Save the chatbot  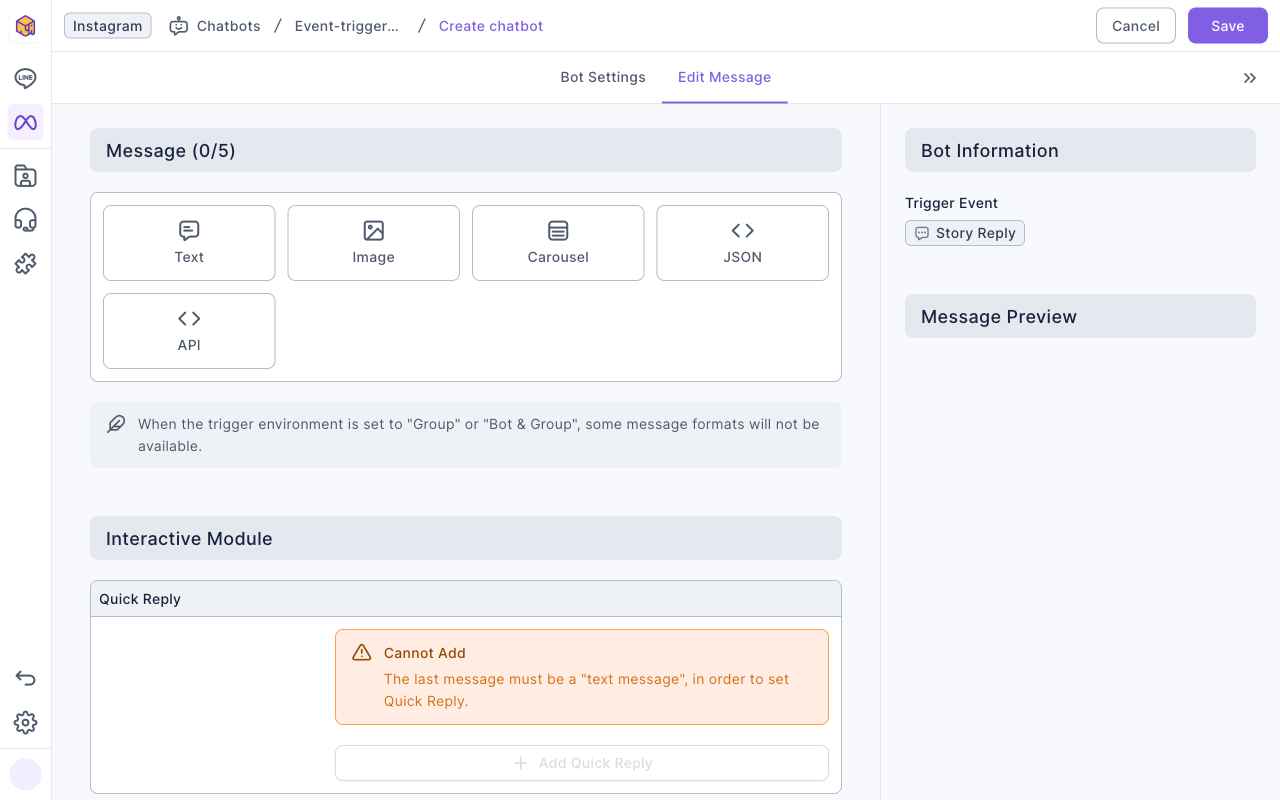(x=1228, y=26)
